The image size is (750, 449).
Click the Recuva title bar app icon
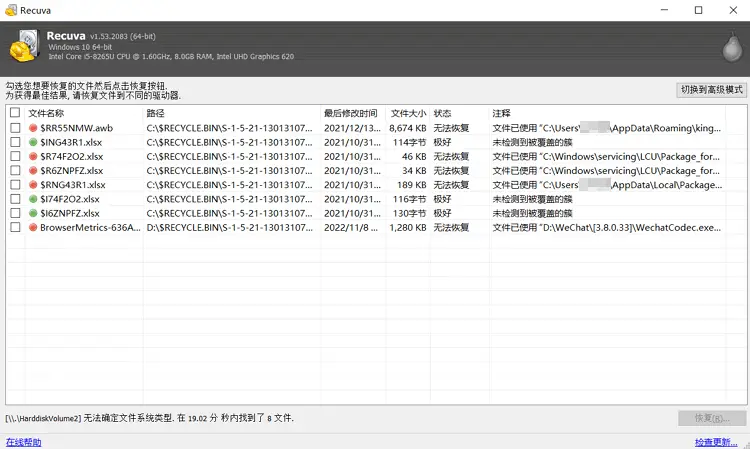[x=11, y=10]
